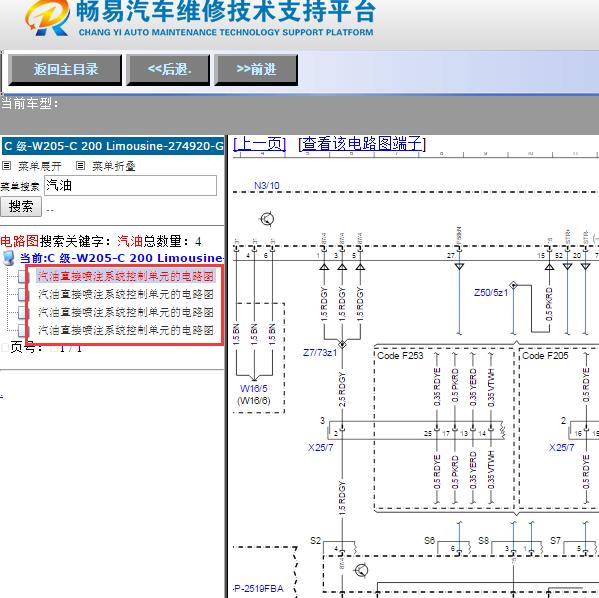Click the Code F205 text
The height and width of the screenshot is (598, 599).
[x=545, y=356]
